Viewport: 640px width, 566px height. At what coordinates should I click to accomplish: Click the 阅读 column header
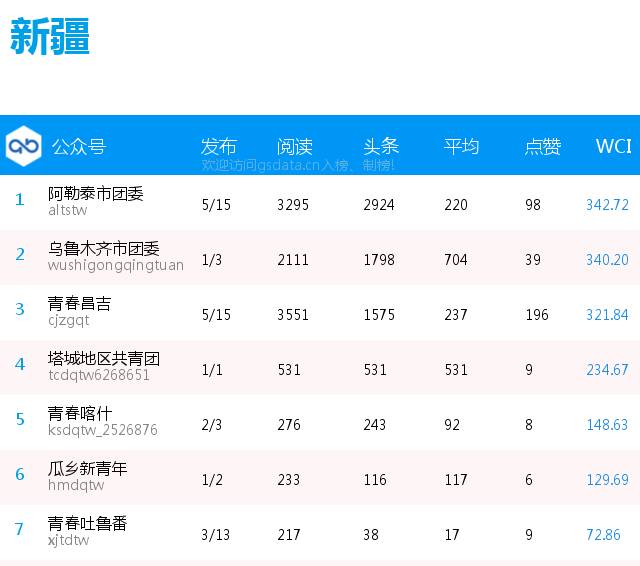tap(295, 146)
